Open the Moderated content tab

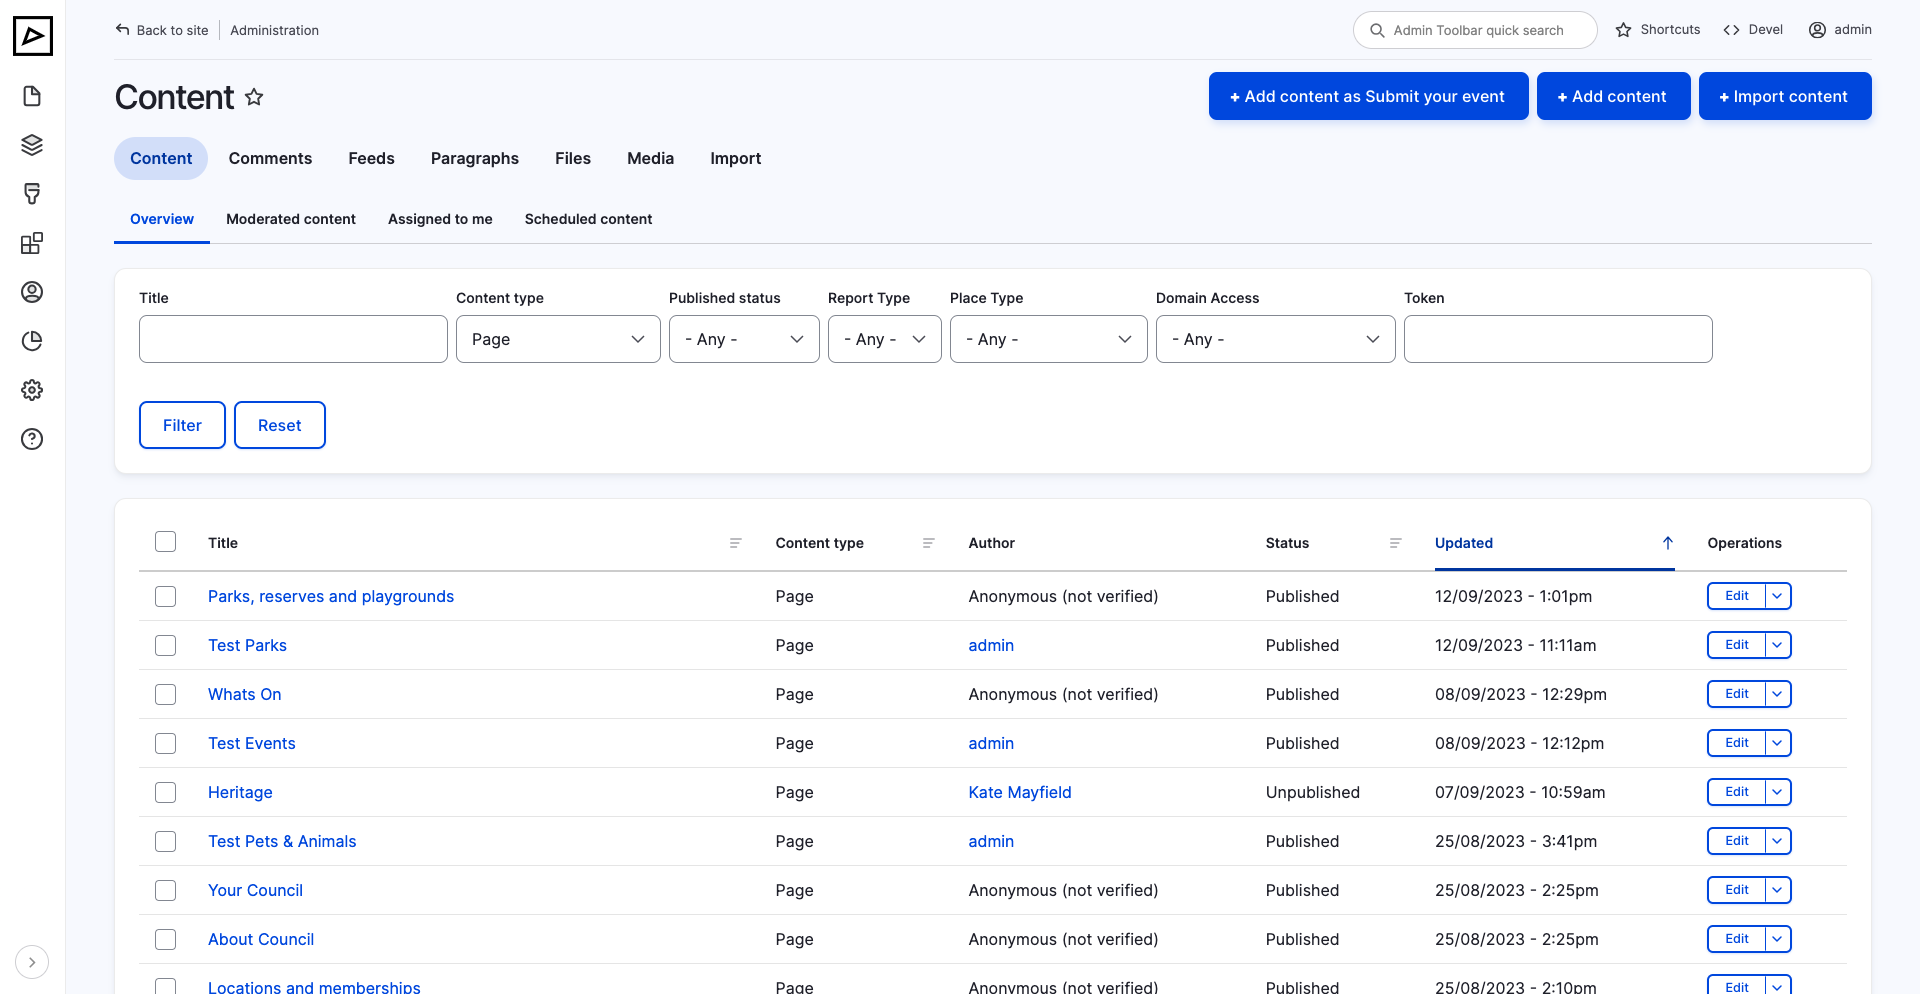click(290, 219)
